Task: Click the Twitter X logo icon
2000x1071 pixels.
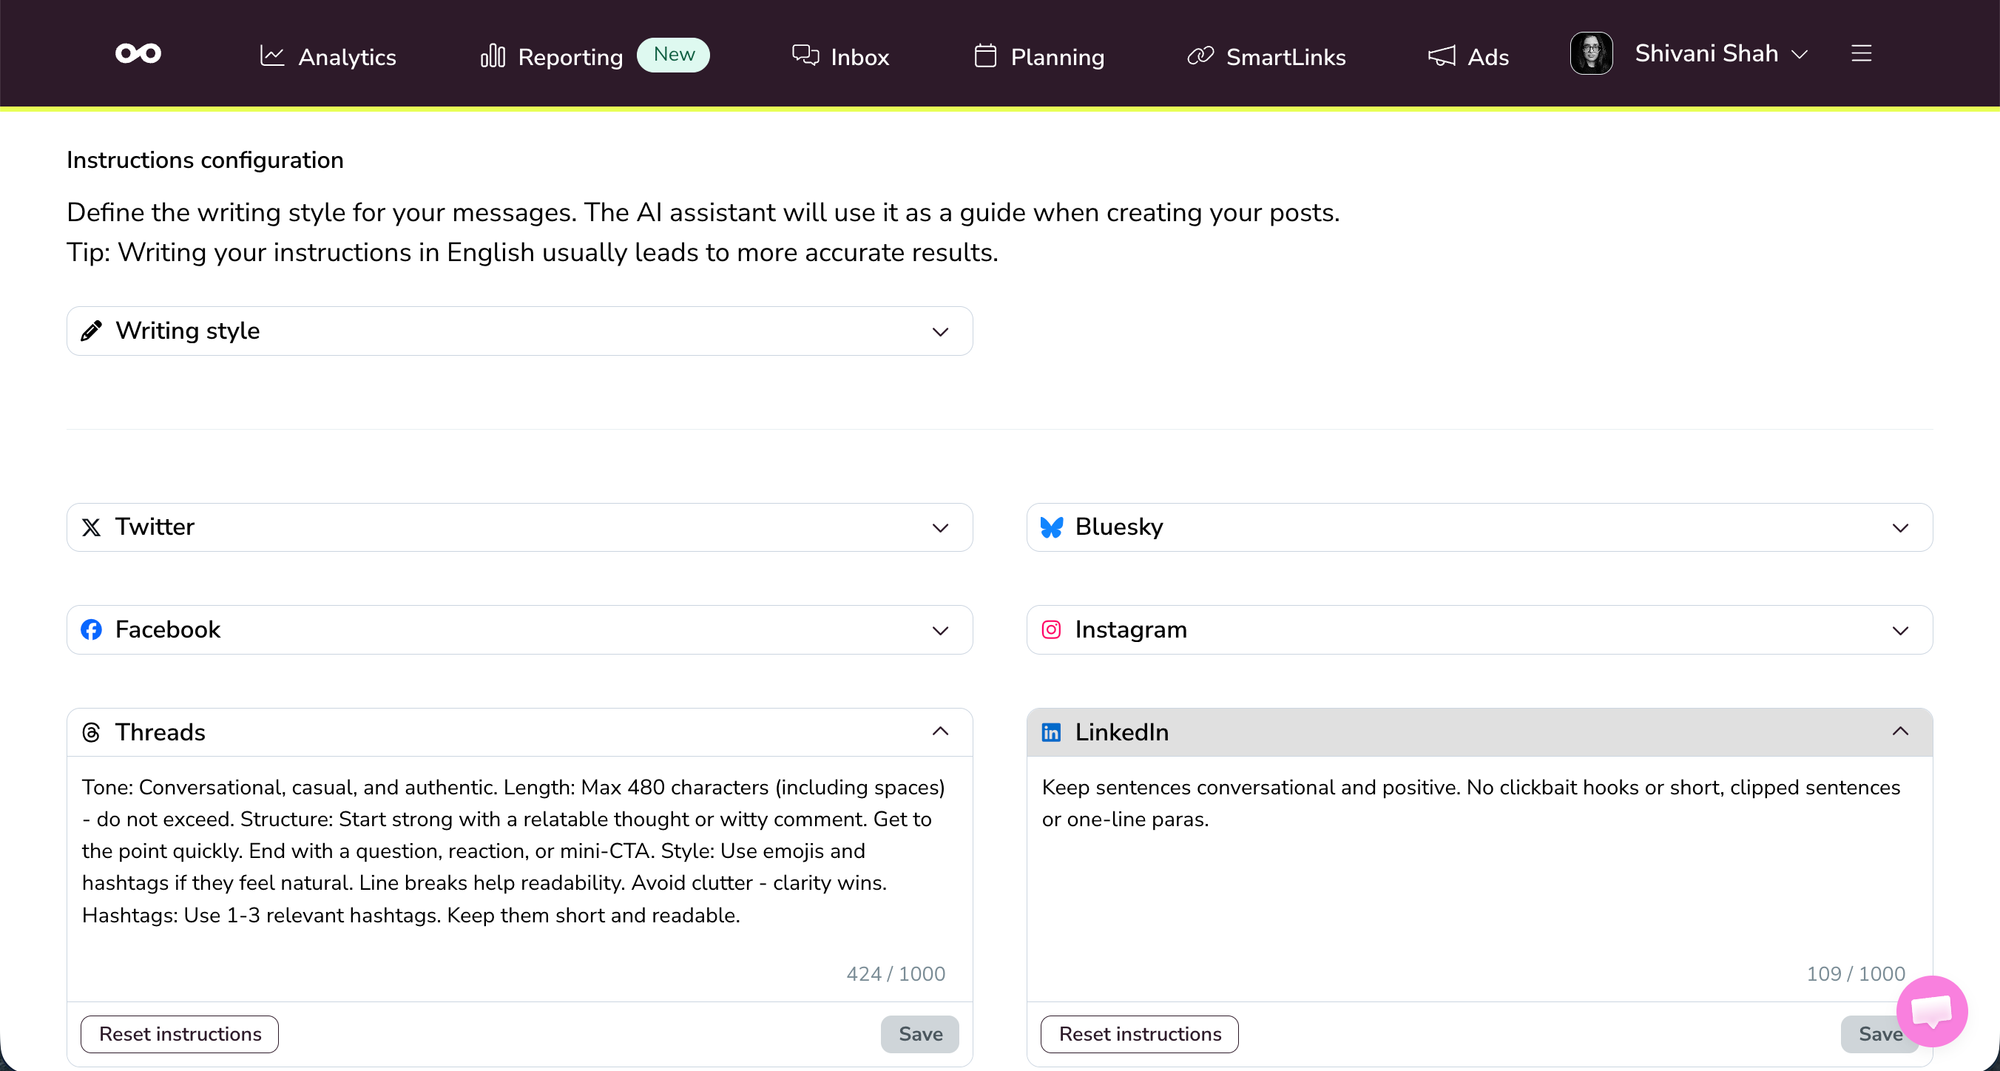Action: [x=91, y=527]
